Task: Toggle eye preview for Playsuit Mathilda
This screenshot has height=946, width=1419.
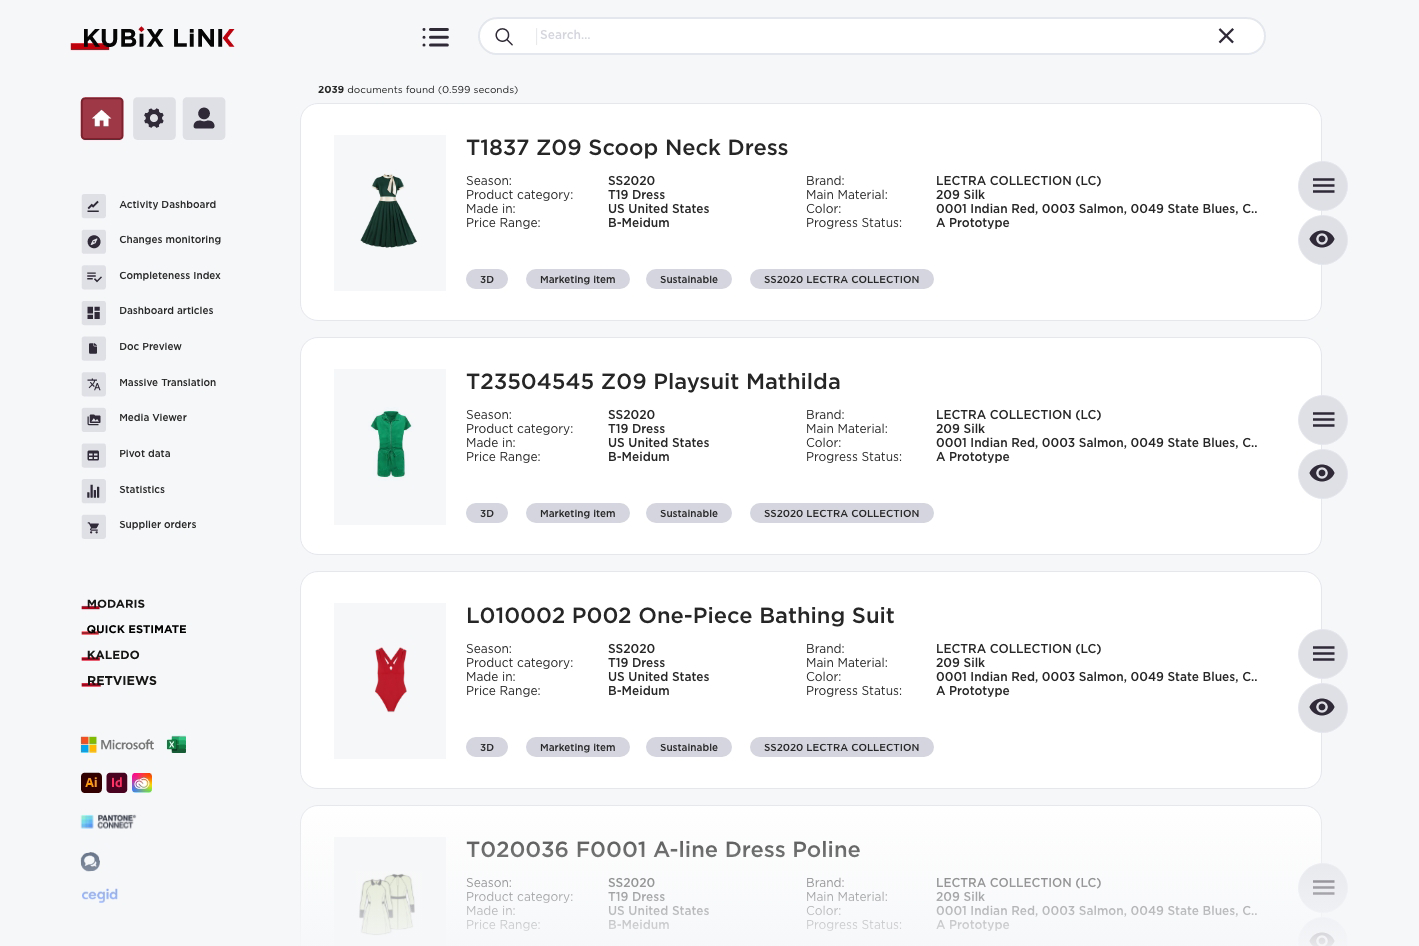Action: (1322, 474)
